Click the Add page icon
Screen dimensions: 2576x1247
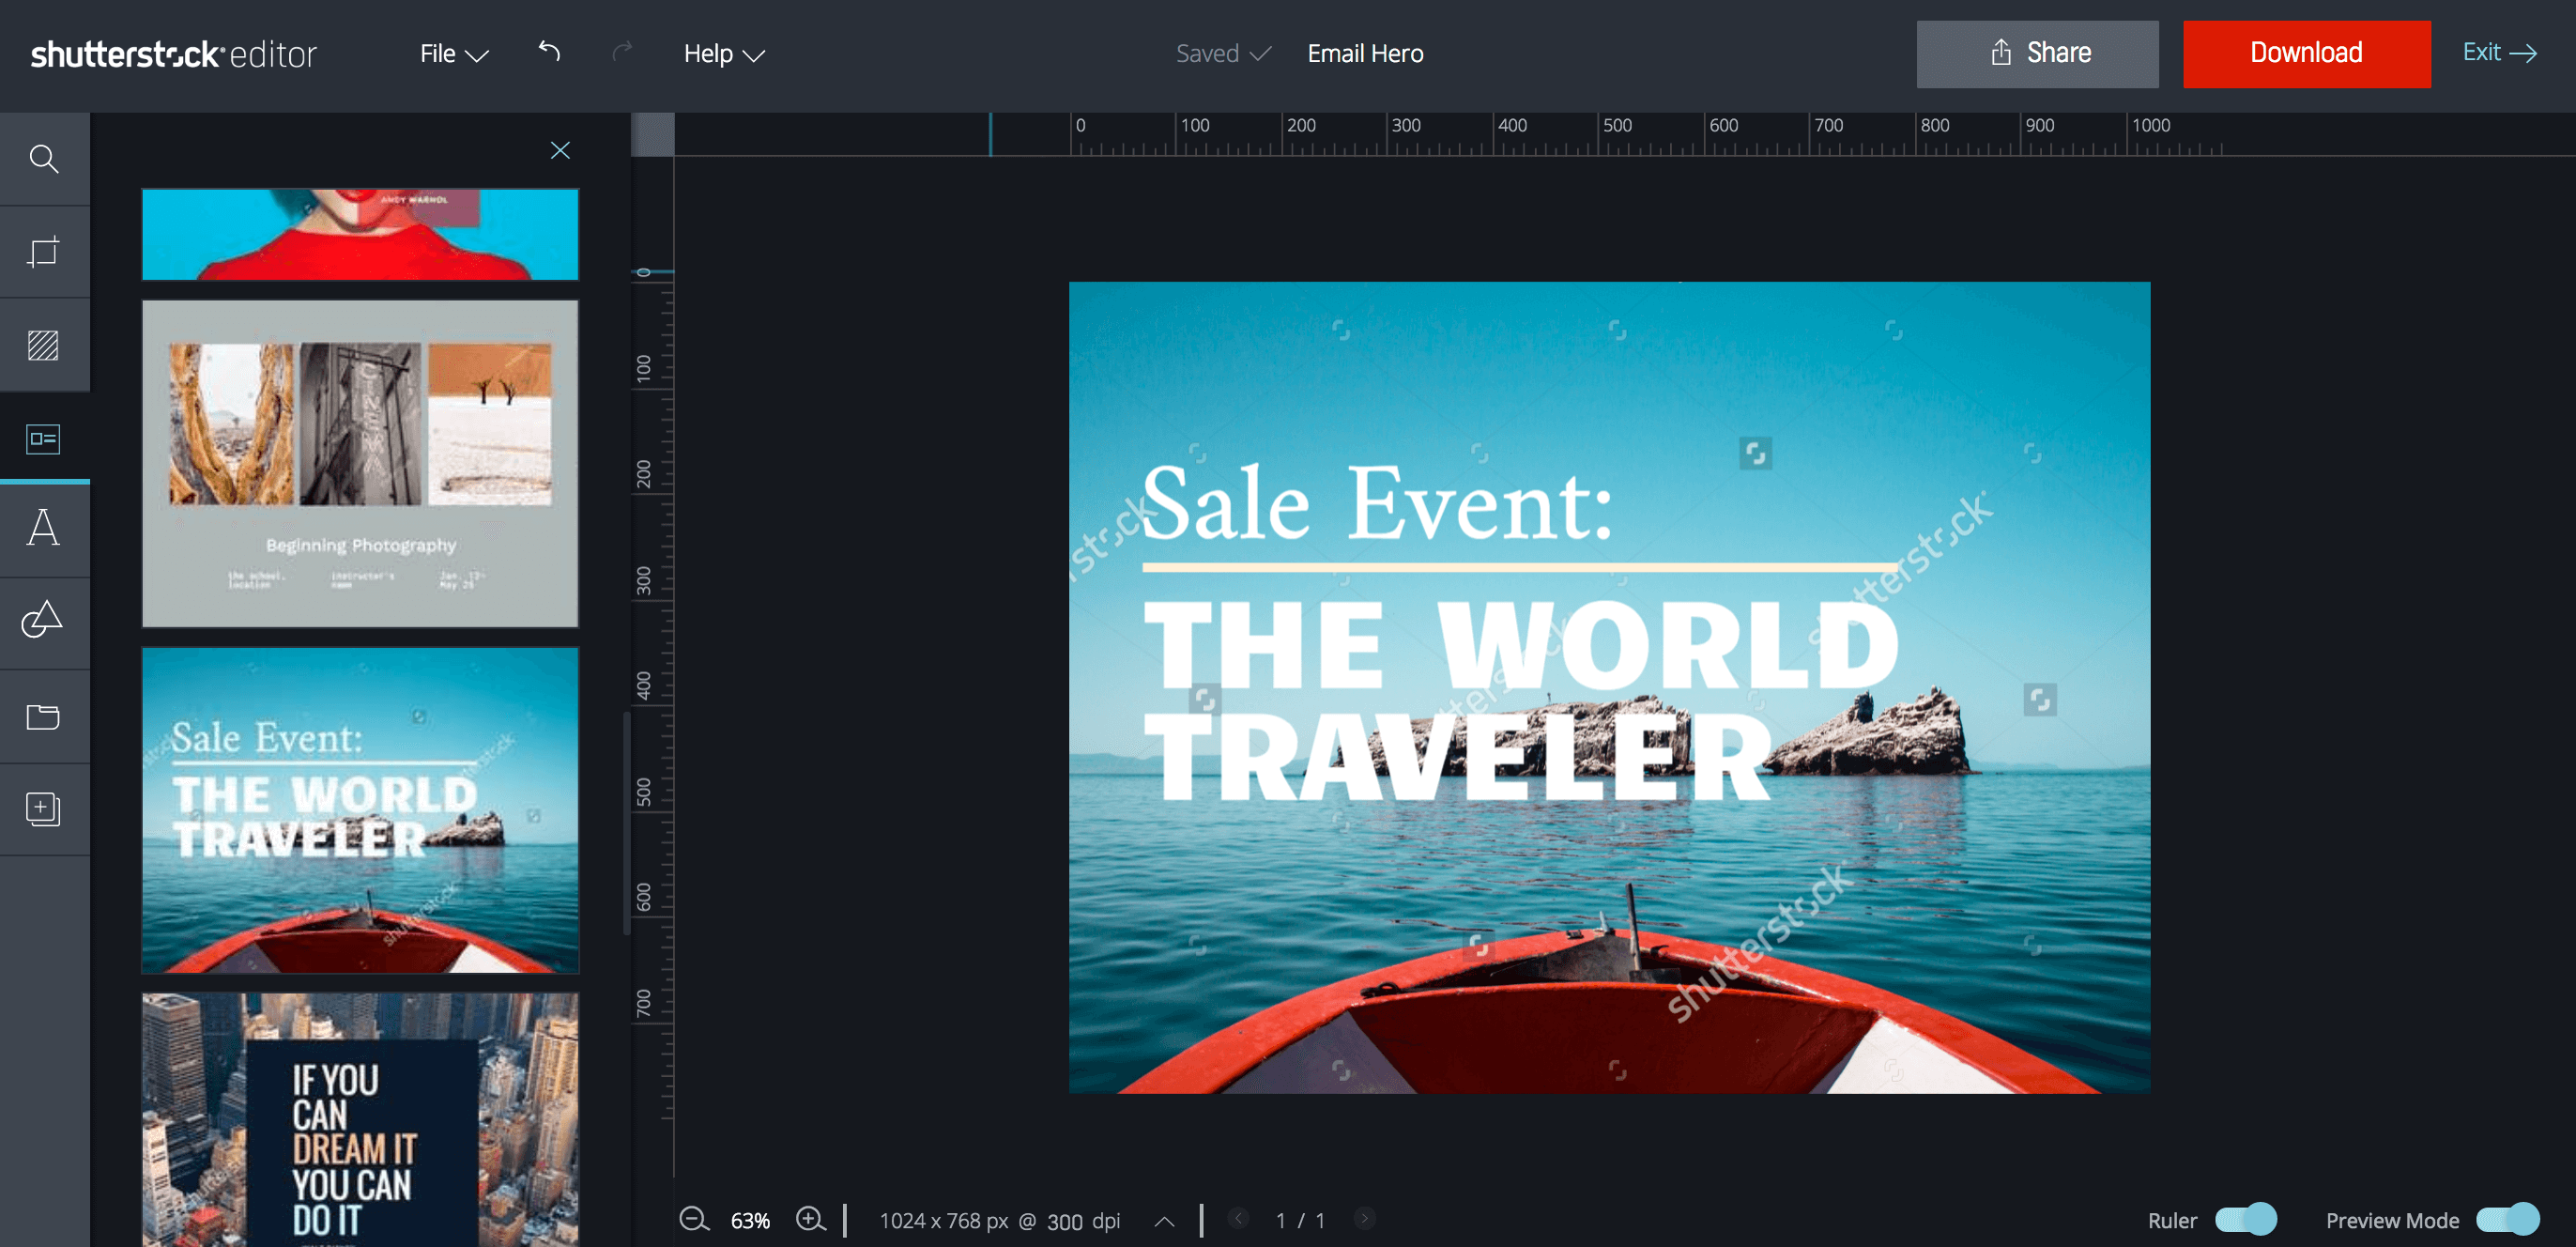click(x=44, y=807)
